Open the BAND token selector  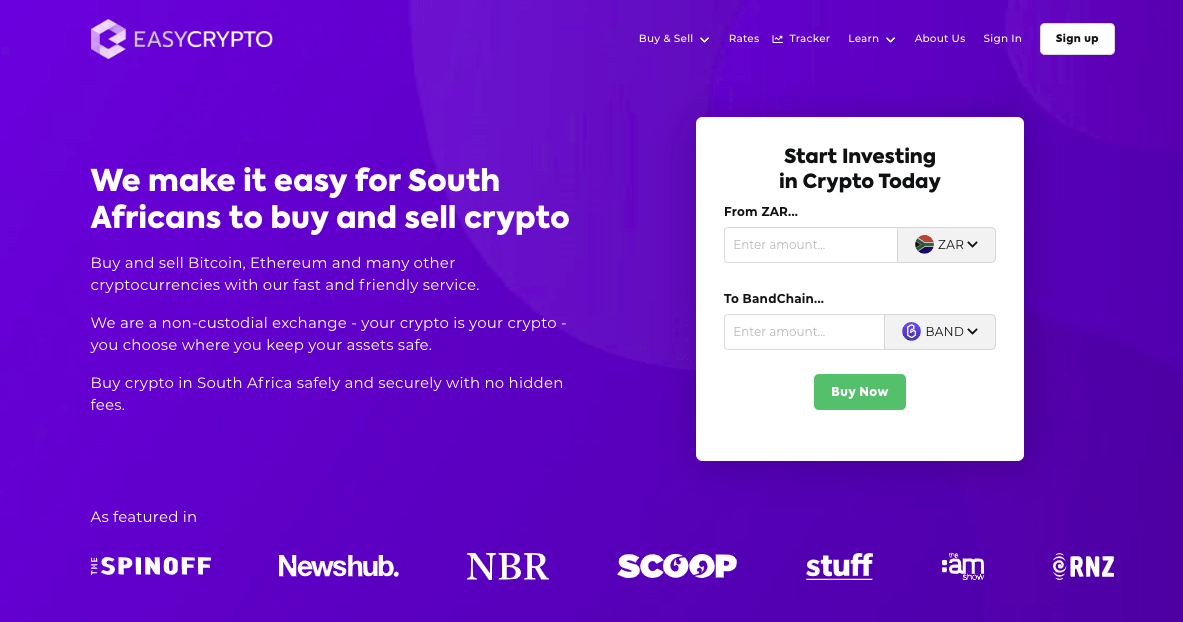pyautogui.click(x=940, y=331)
